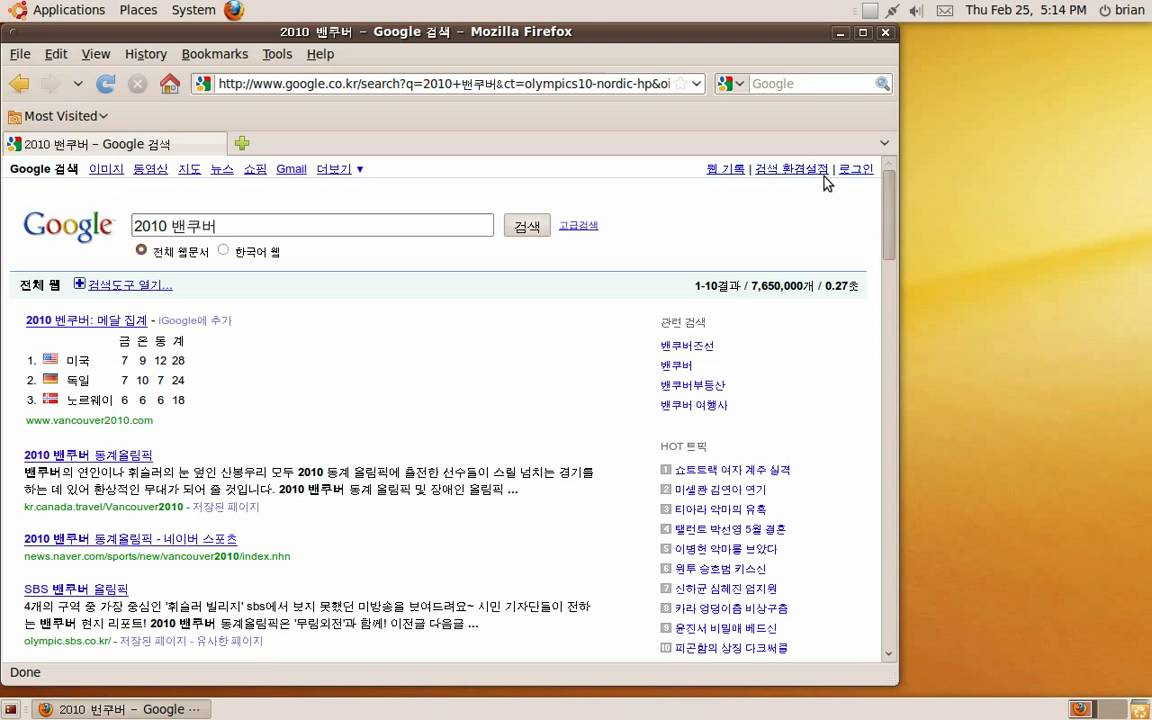Click the Firefox address bar URL
1152x720 pixels.
click(x=444, y=84)
